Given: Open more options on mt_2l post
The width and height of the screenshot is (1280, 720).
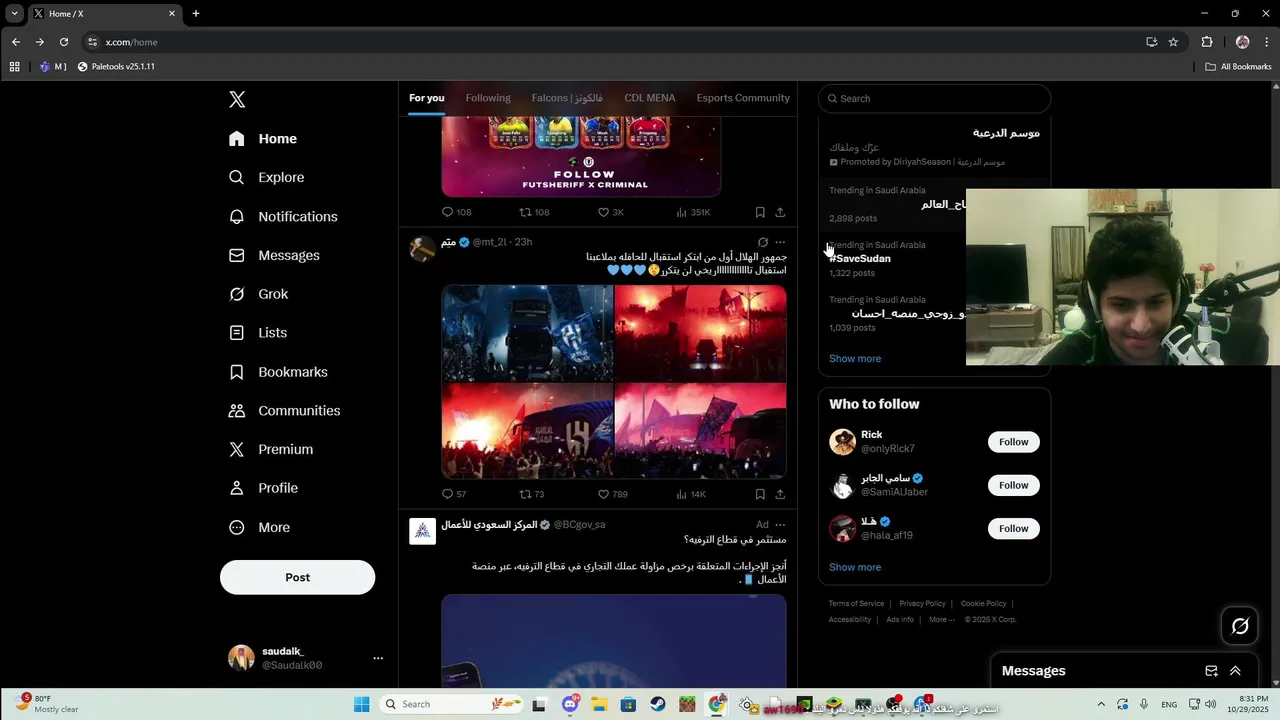Looking at the screenshot, I should pos(780,242).
